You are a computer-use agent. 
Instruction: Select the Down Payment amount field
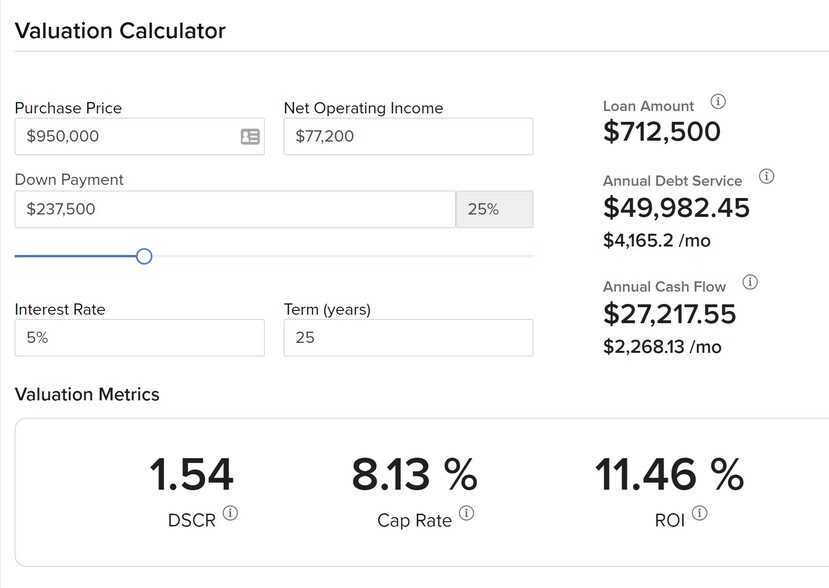(235, 210)
